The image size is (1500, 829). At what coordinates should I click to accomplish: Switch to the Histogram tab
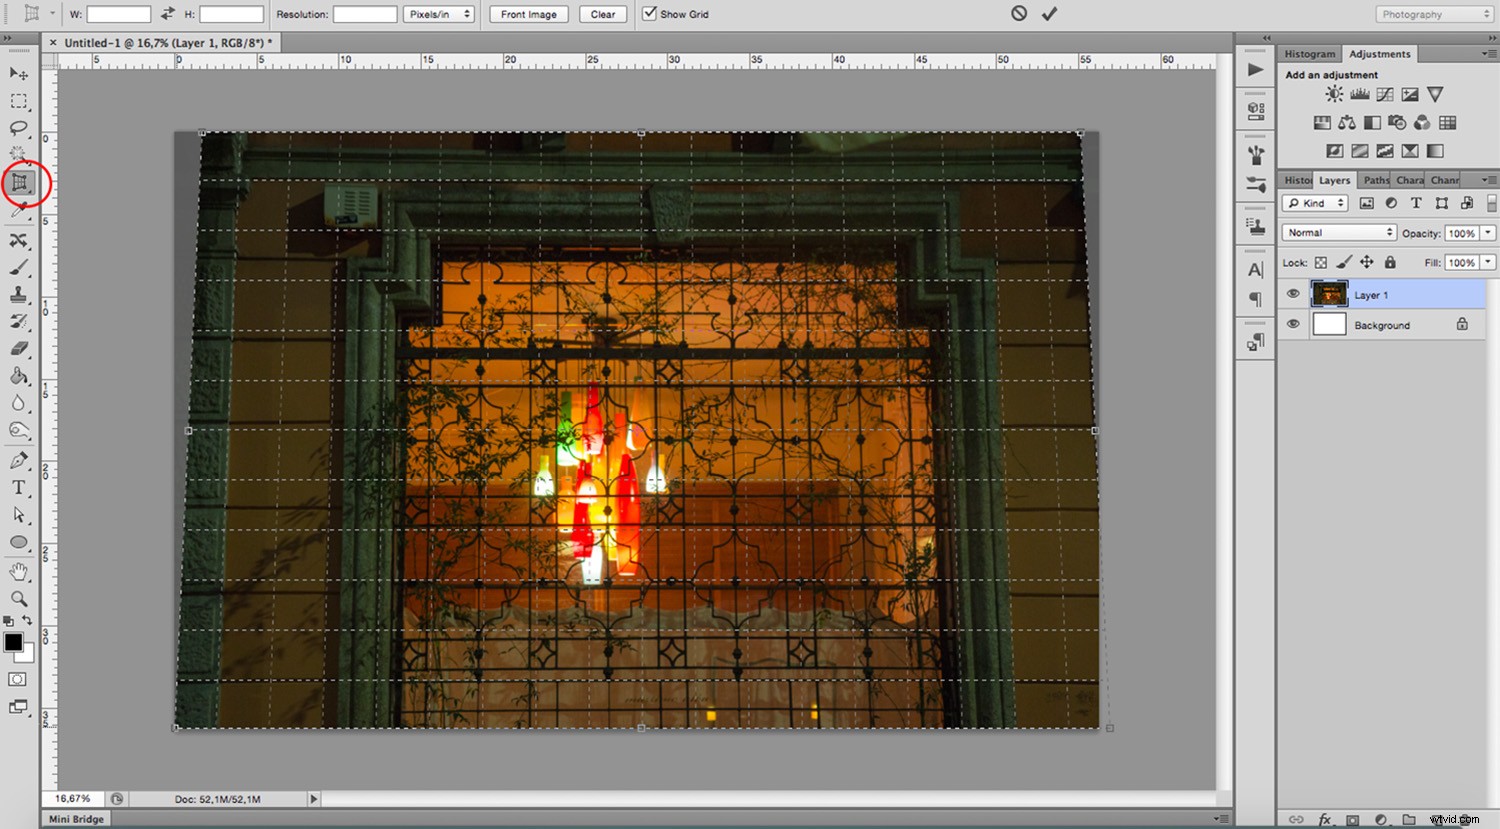pos(1309,53)
